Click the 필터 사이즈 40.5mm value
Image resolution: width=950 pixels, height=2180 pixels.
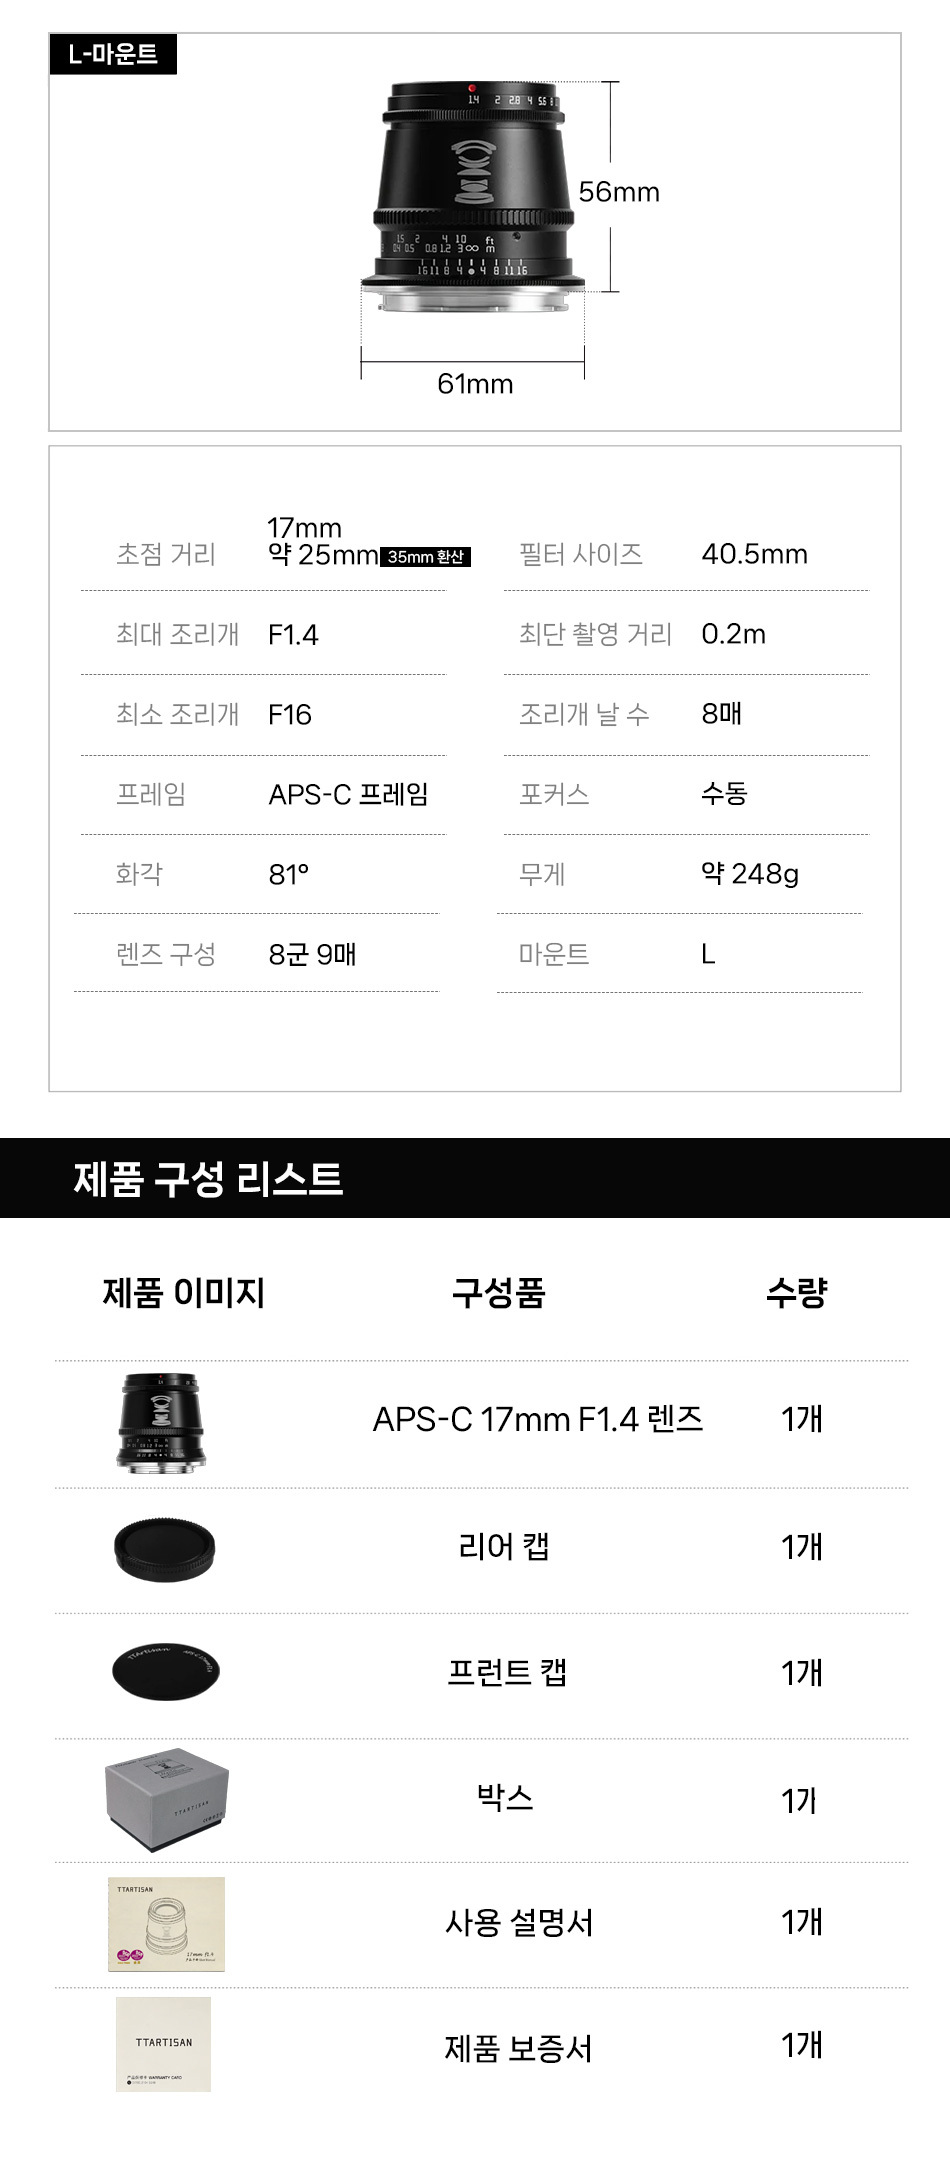[x=754, y=554]
